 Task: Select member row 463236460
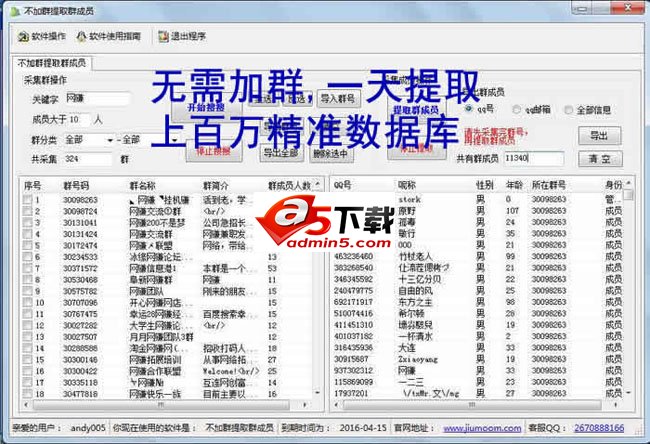[x=477, y=256]
